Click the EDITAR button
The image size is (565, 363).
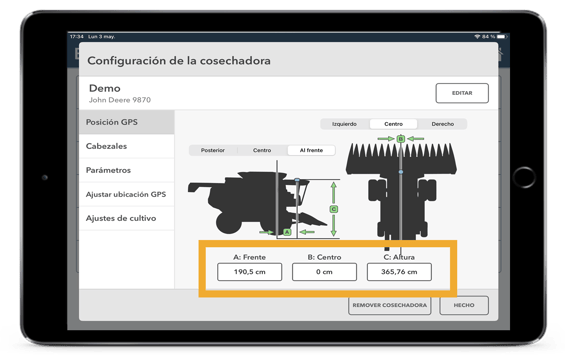tap(462, 93)
